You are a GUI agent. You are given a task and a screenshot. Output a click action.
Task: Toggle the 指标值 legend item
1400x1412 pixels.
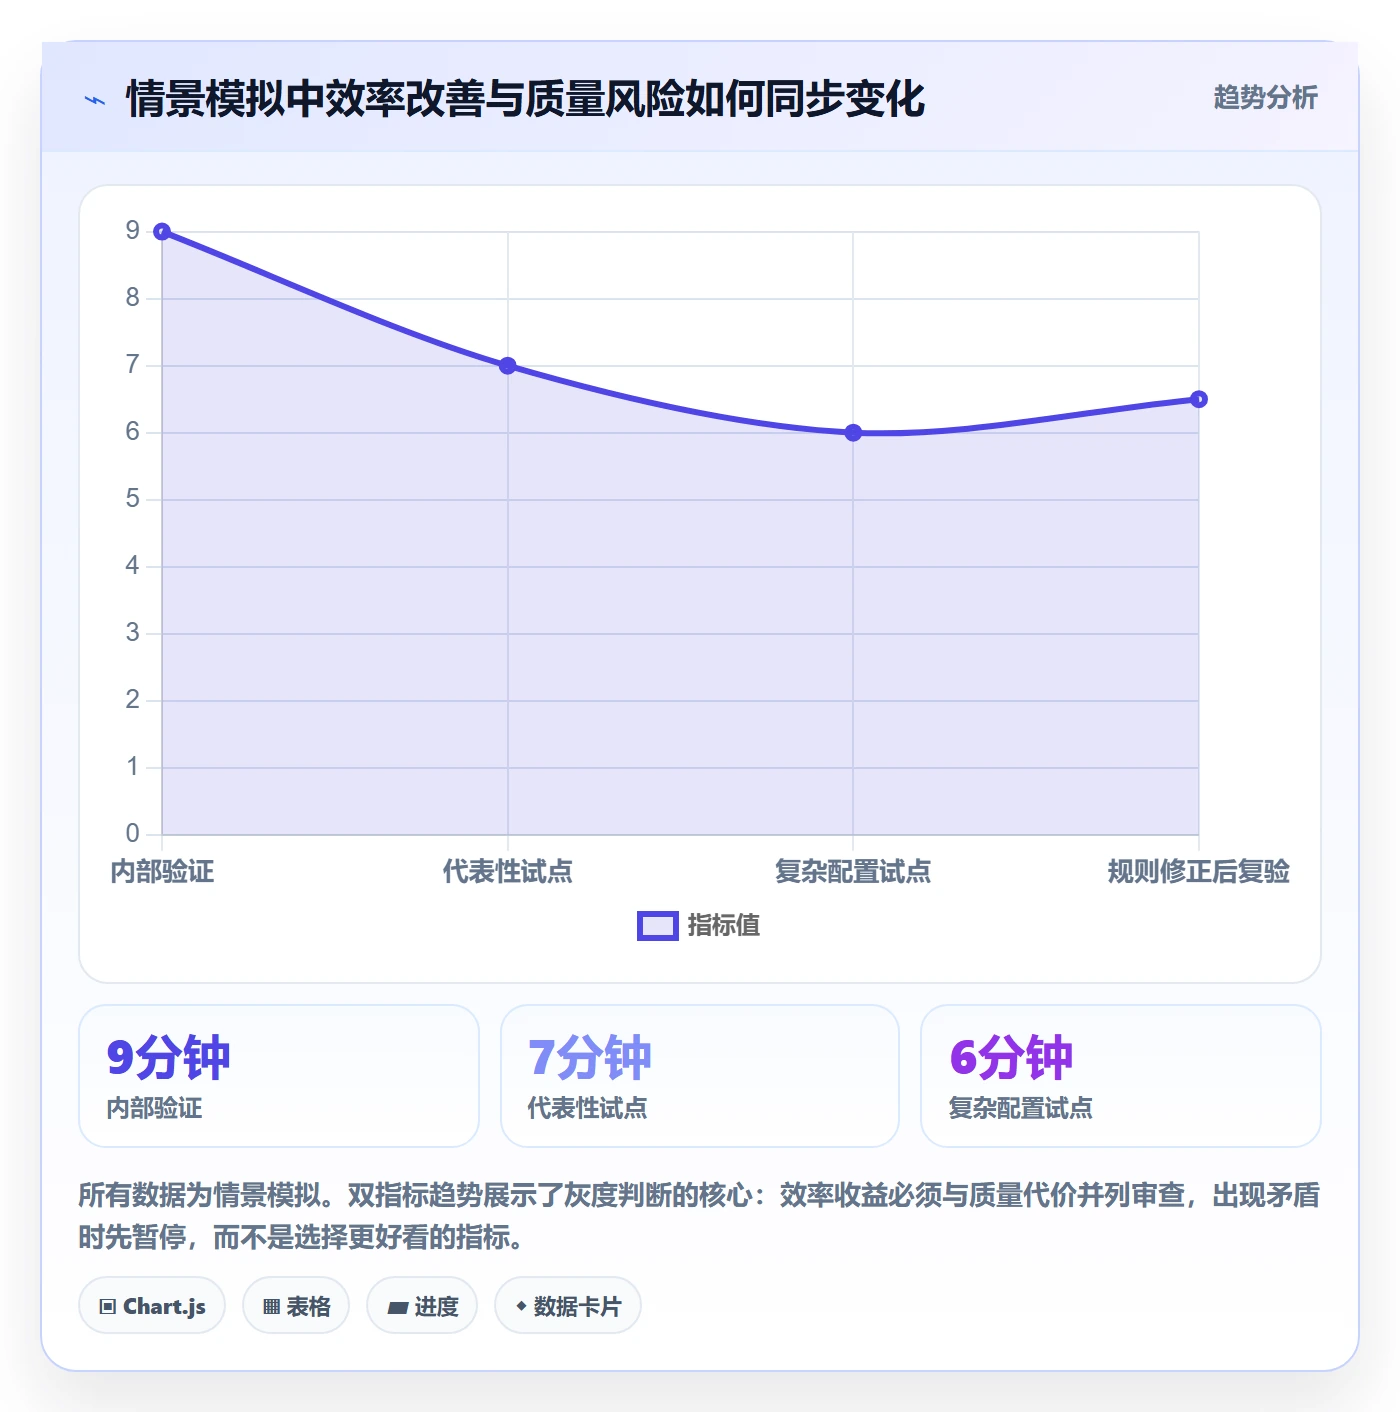(699, 926)
